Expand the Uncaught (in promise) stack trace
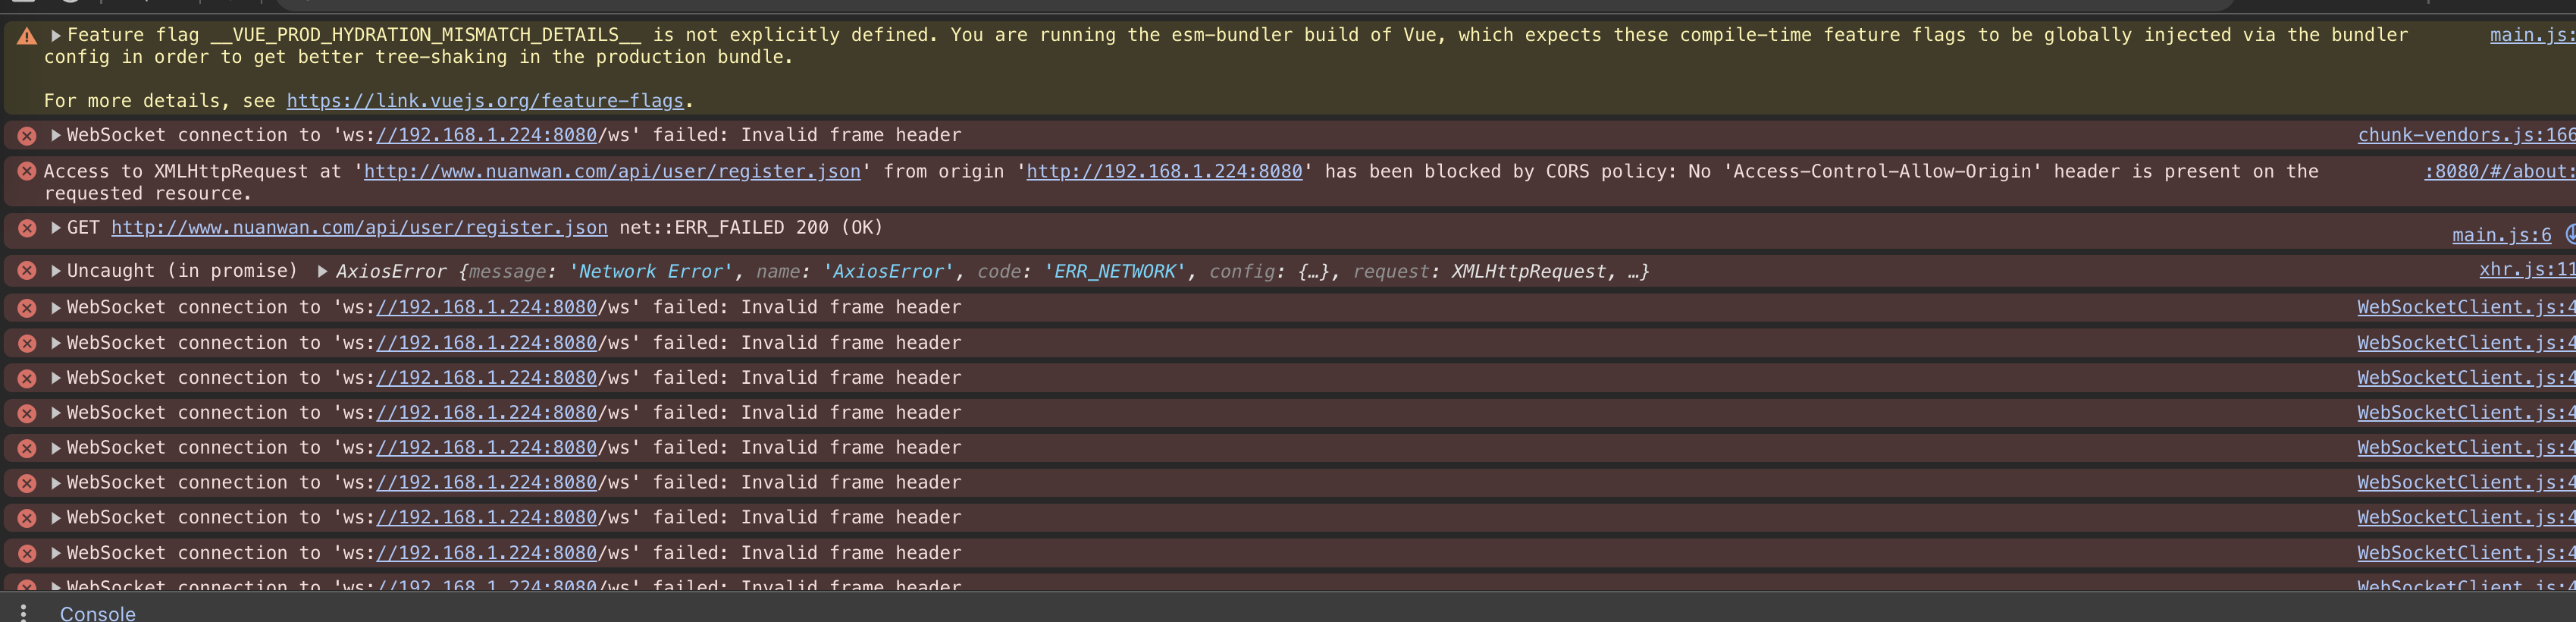Viewport: 2576px width, 622px height. tap(56, 271)
